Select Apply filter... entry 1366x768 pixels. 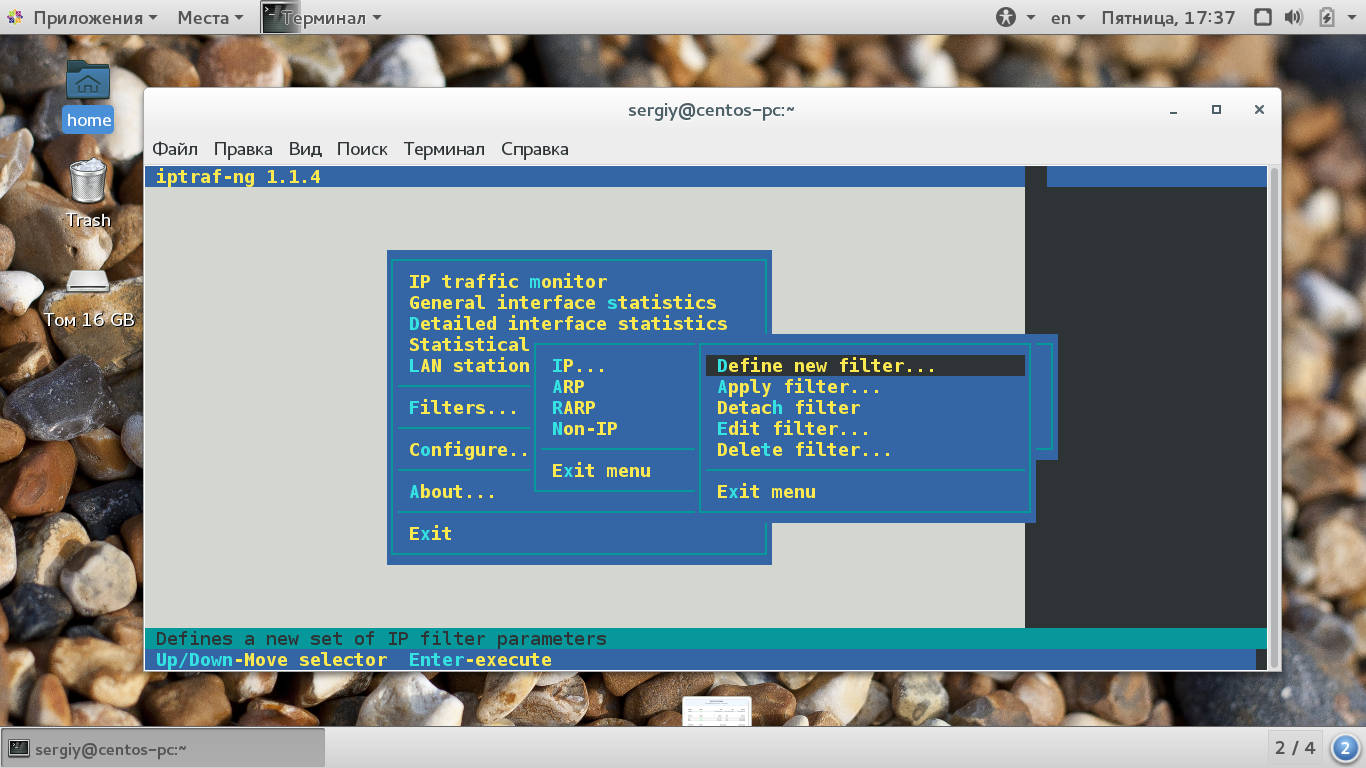tap(799, 387)
